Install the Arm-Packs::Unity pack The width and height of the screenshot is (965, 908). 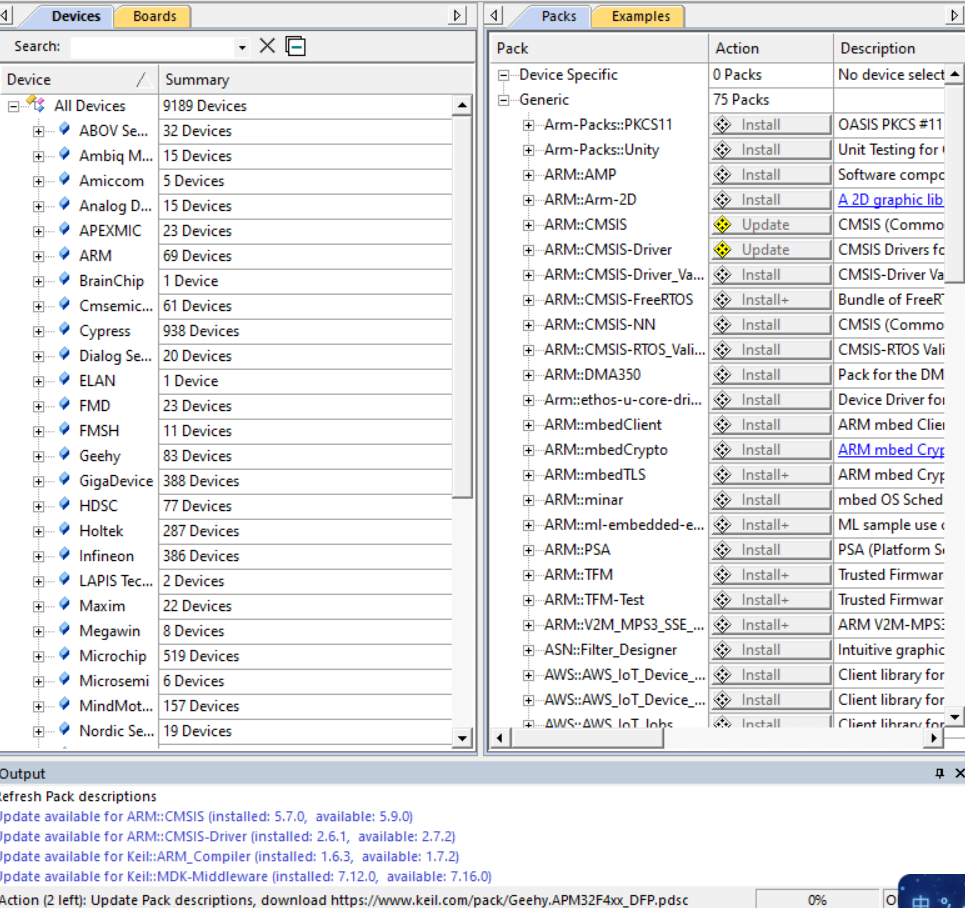[x=771, y=150]
